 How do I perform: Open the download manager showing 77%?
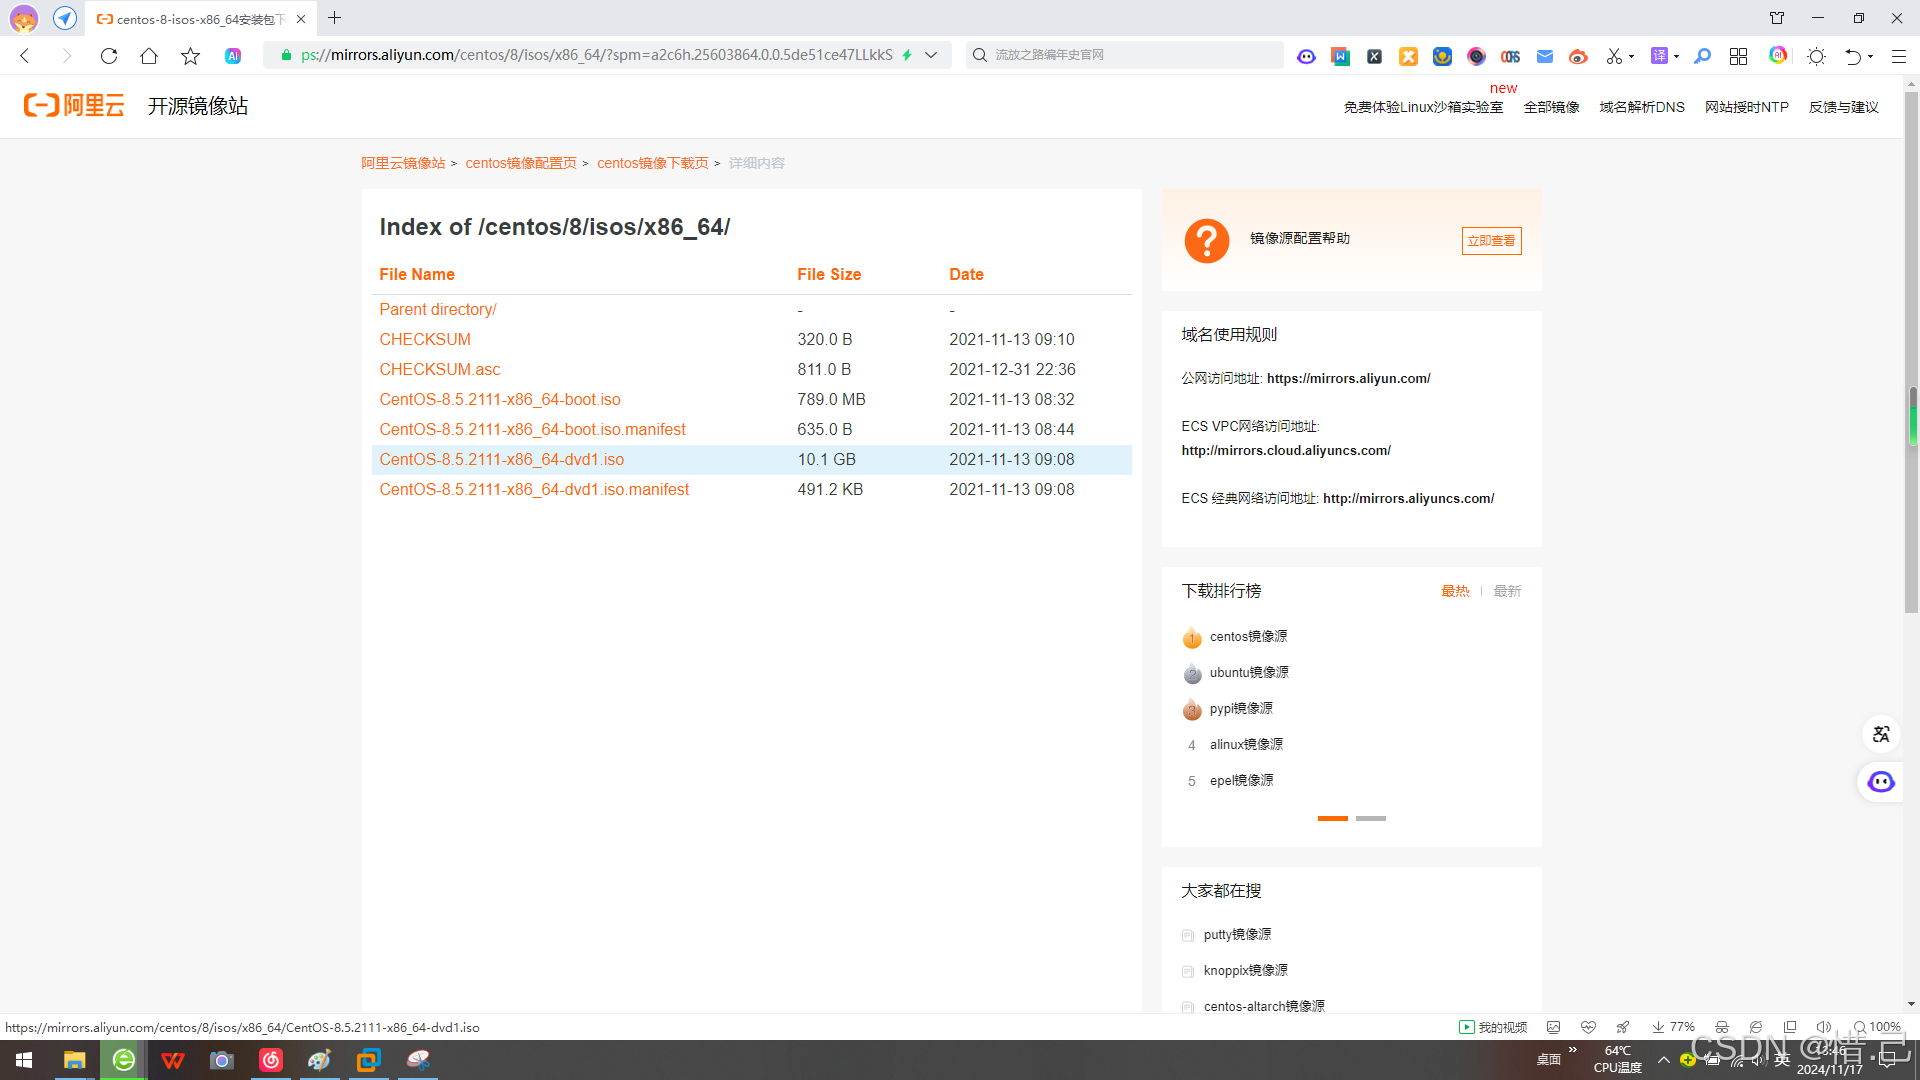click(1673, 1027)
